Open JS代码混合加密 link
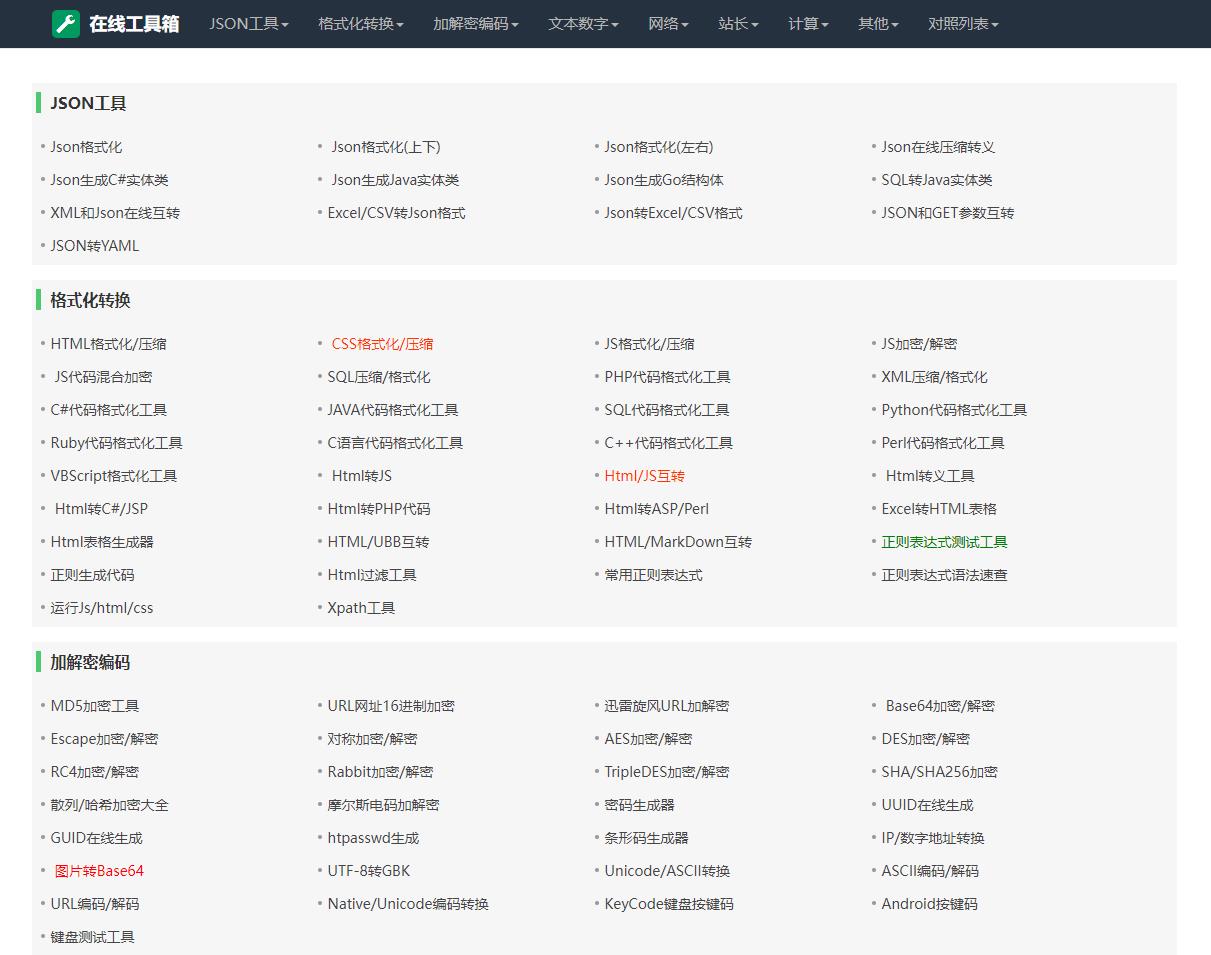This screenshot has height=955, width=1211. pos(104,377)
